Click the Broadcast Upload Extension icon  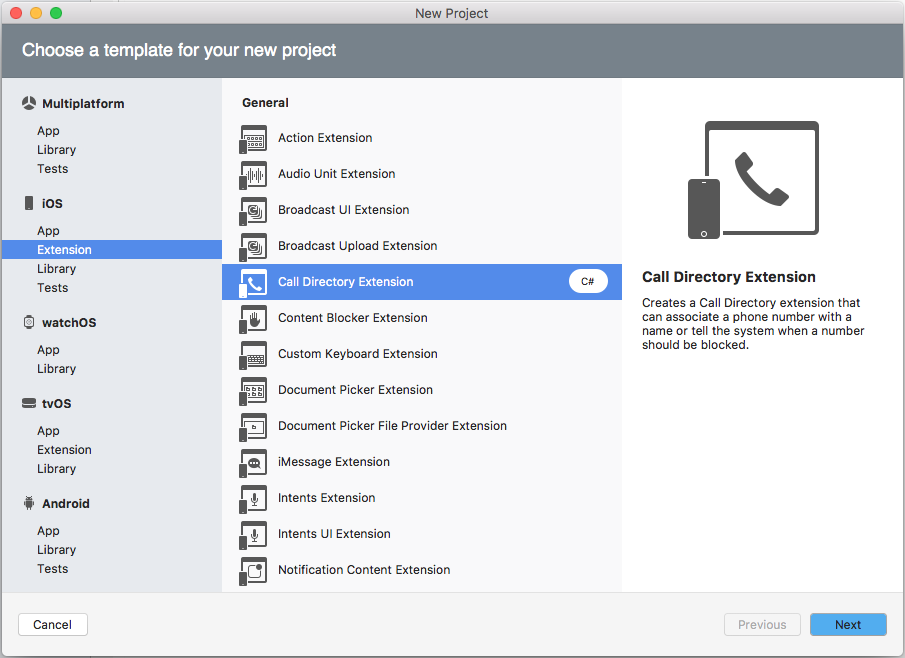pos(254,246)
